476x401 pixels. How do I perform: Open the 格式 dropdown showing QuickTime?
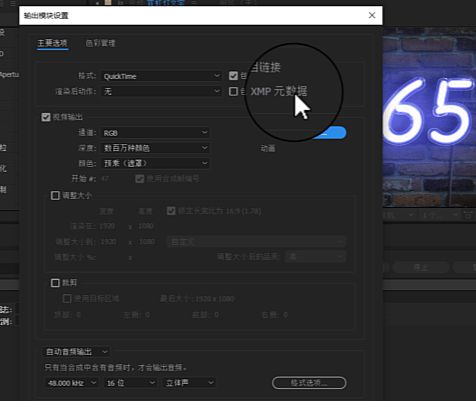pyautogui.click(x=161, y=76)
